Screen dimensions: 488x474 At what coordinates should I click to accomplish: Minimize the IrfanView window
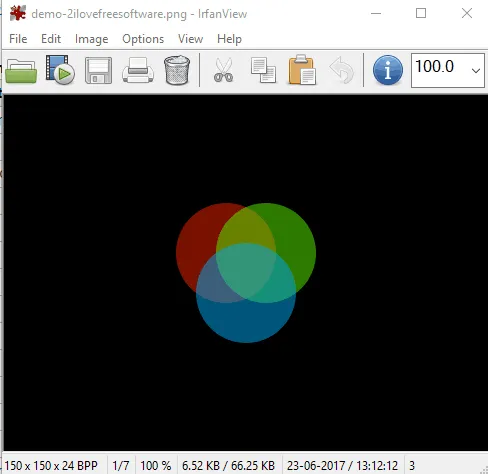[x=376, y=14]
